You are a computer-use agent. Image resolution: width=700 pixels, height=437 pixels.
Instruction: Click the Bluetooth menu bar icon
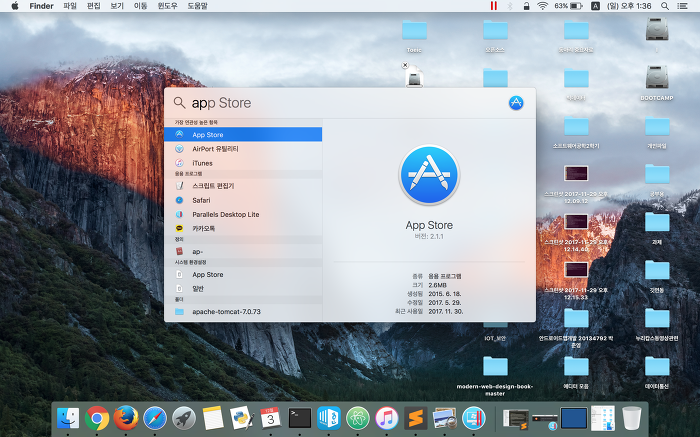pyautogui.click(x=510, y=6)
